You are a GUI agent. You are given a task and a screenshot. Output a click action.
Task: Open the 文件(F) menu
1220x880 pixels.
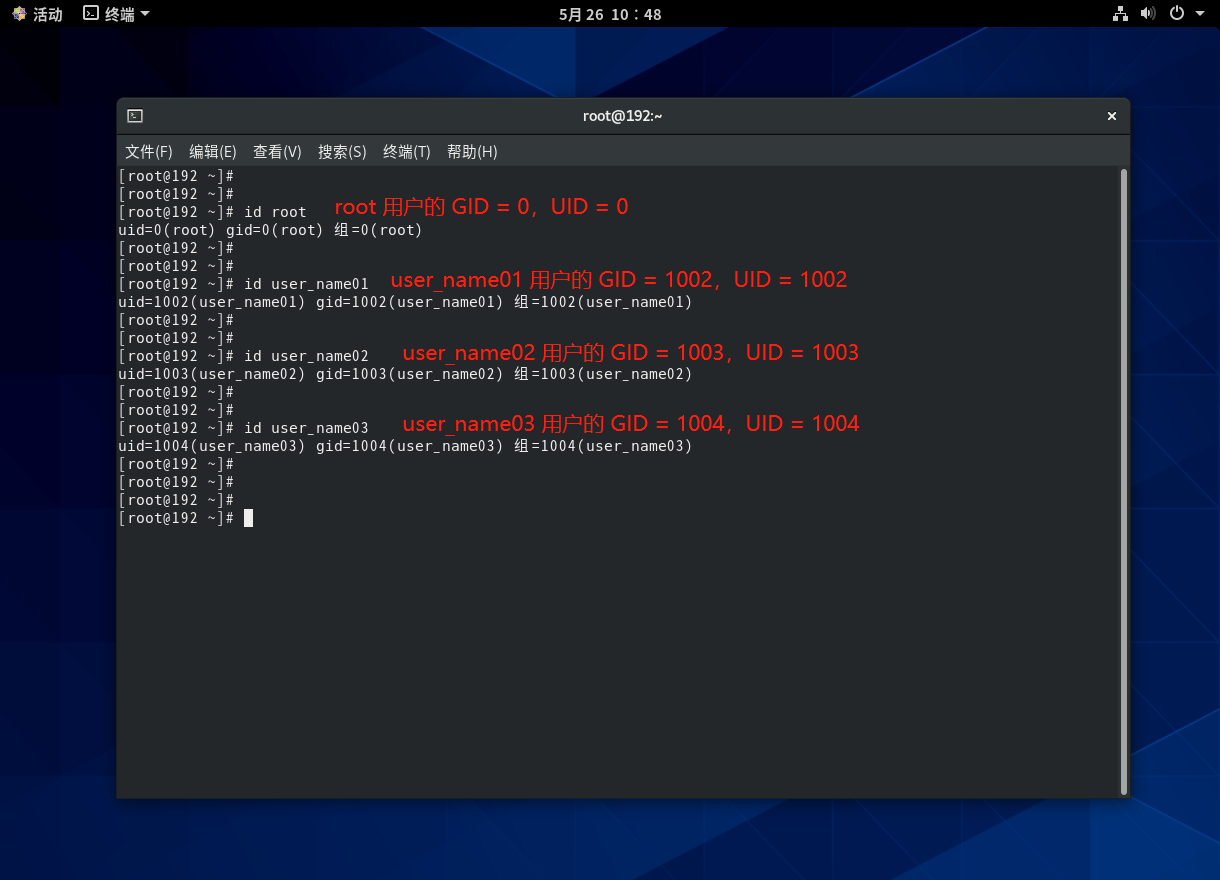(148, 152)
